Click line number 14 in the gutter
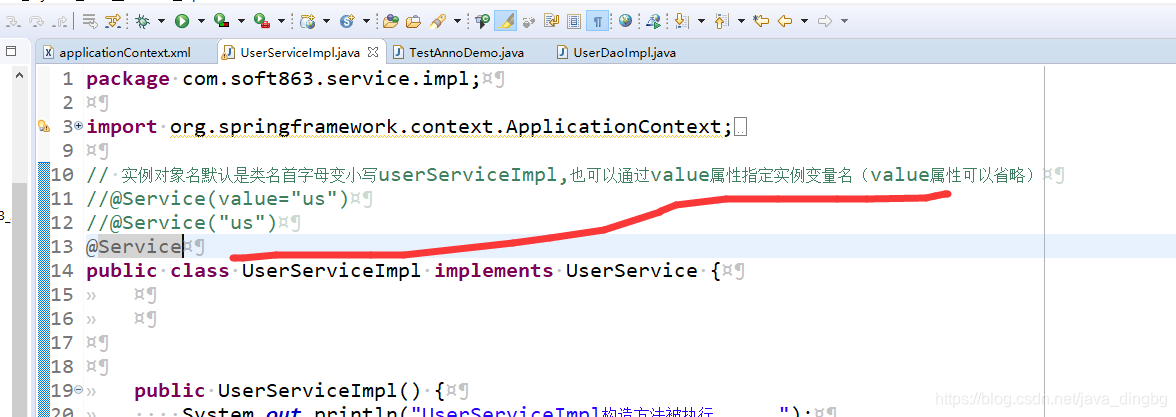The height and width of the screenshot is (417, 1176). (62, 271)
